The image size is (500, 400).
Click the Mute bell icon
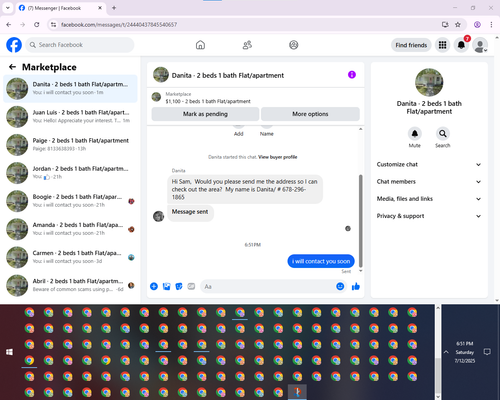pyautogui.click(x=415, y=134)
